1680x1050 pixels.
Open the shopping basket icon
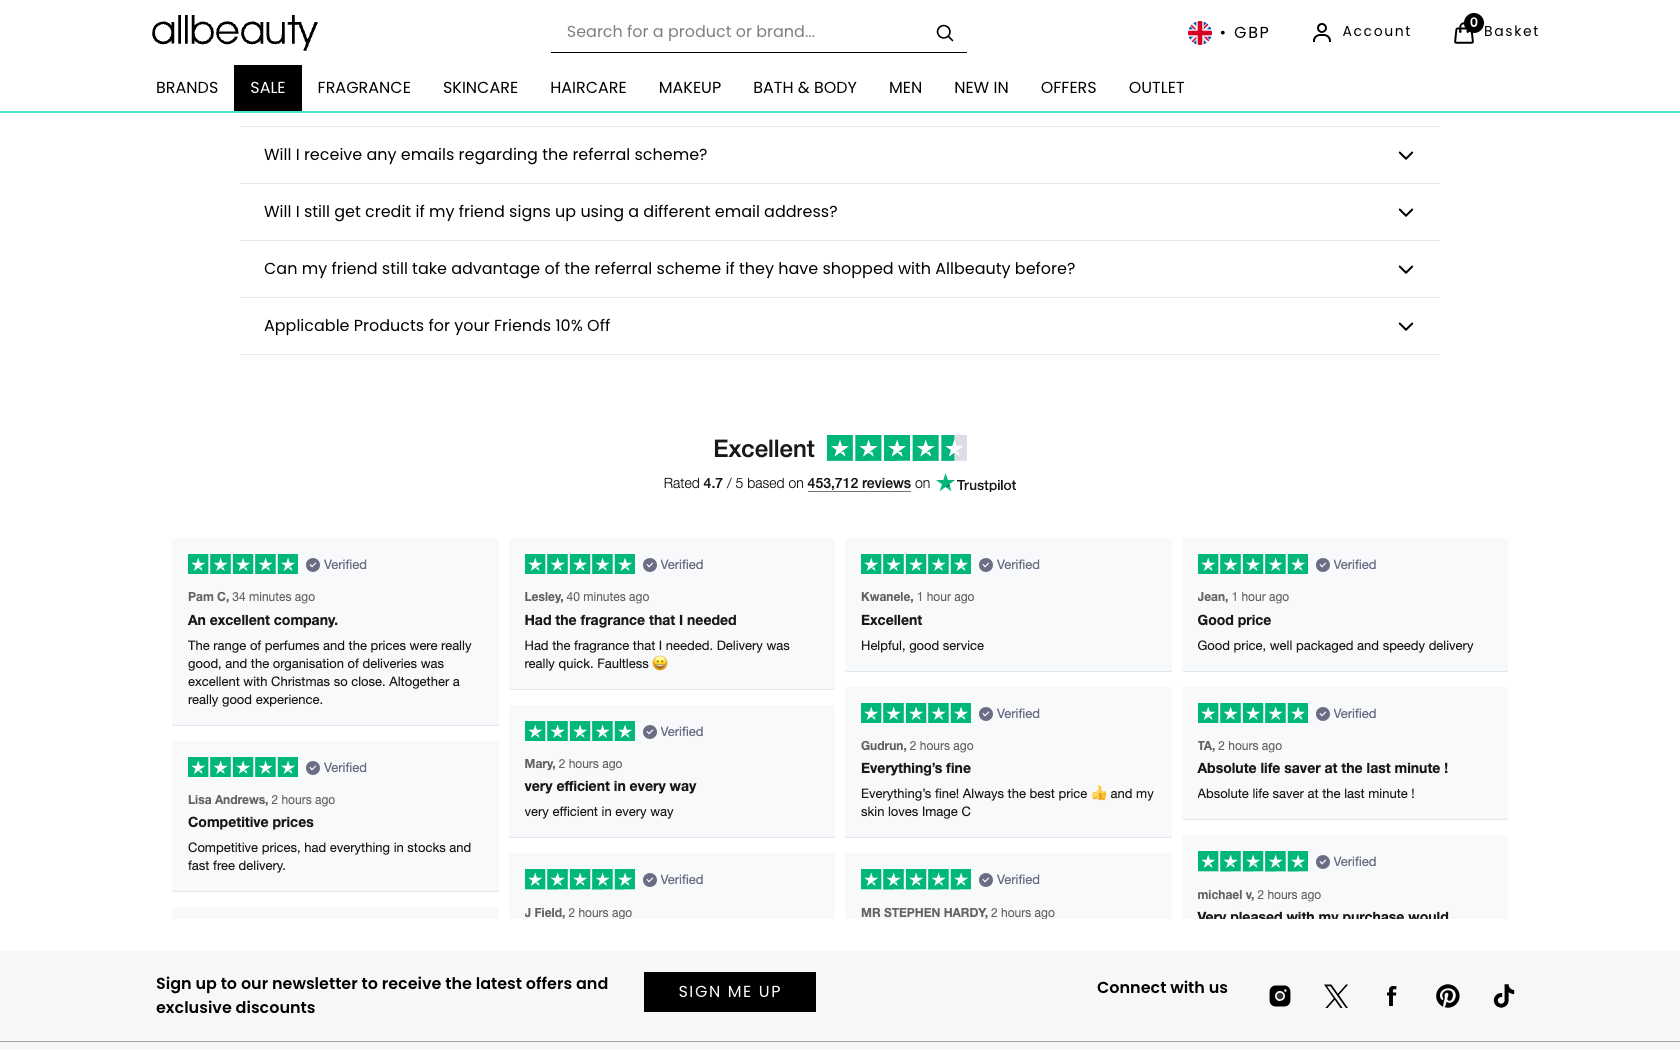tap(1465, 32)
